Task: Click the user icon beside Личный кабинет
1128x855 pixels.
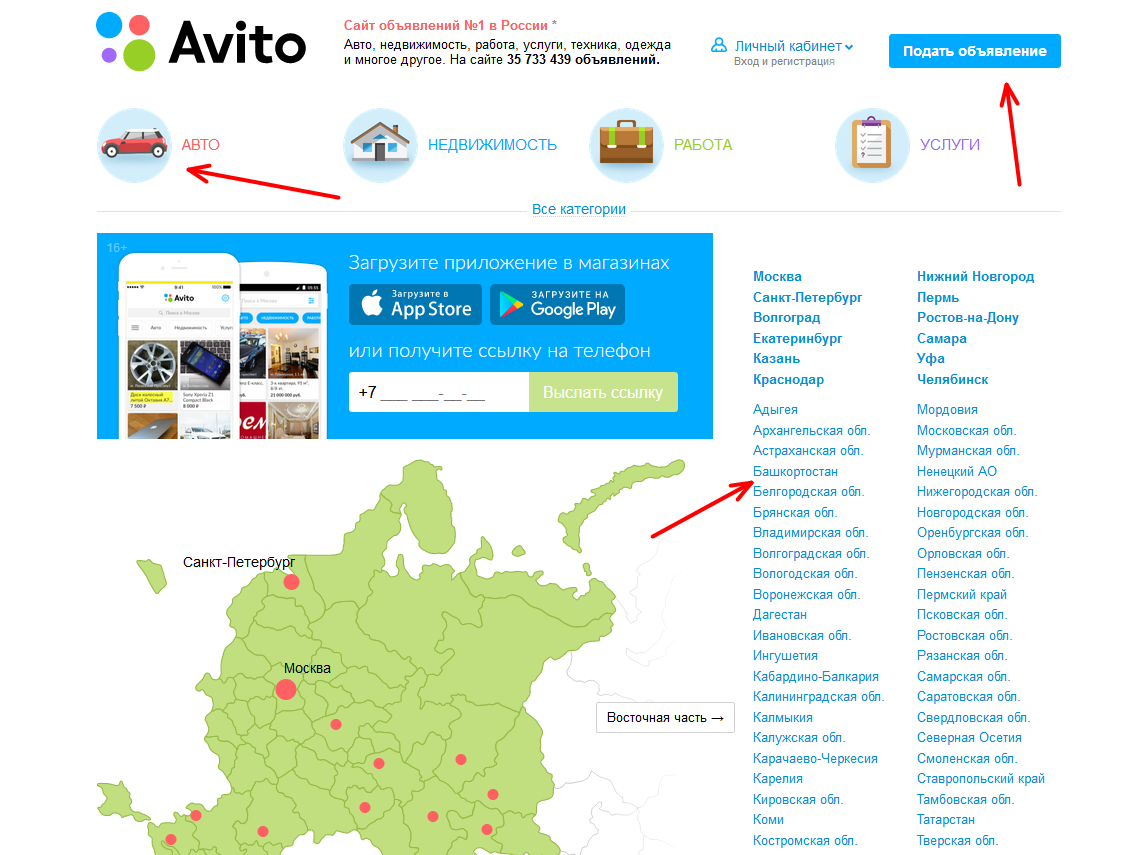Action: 718,46
